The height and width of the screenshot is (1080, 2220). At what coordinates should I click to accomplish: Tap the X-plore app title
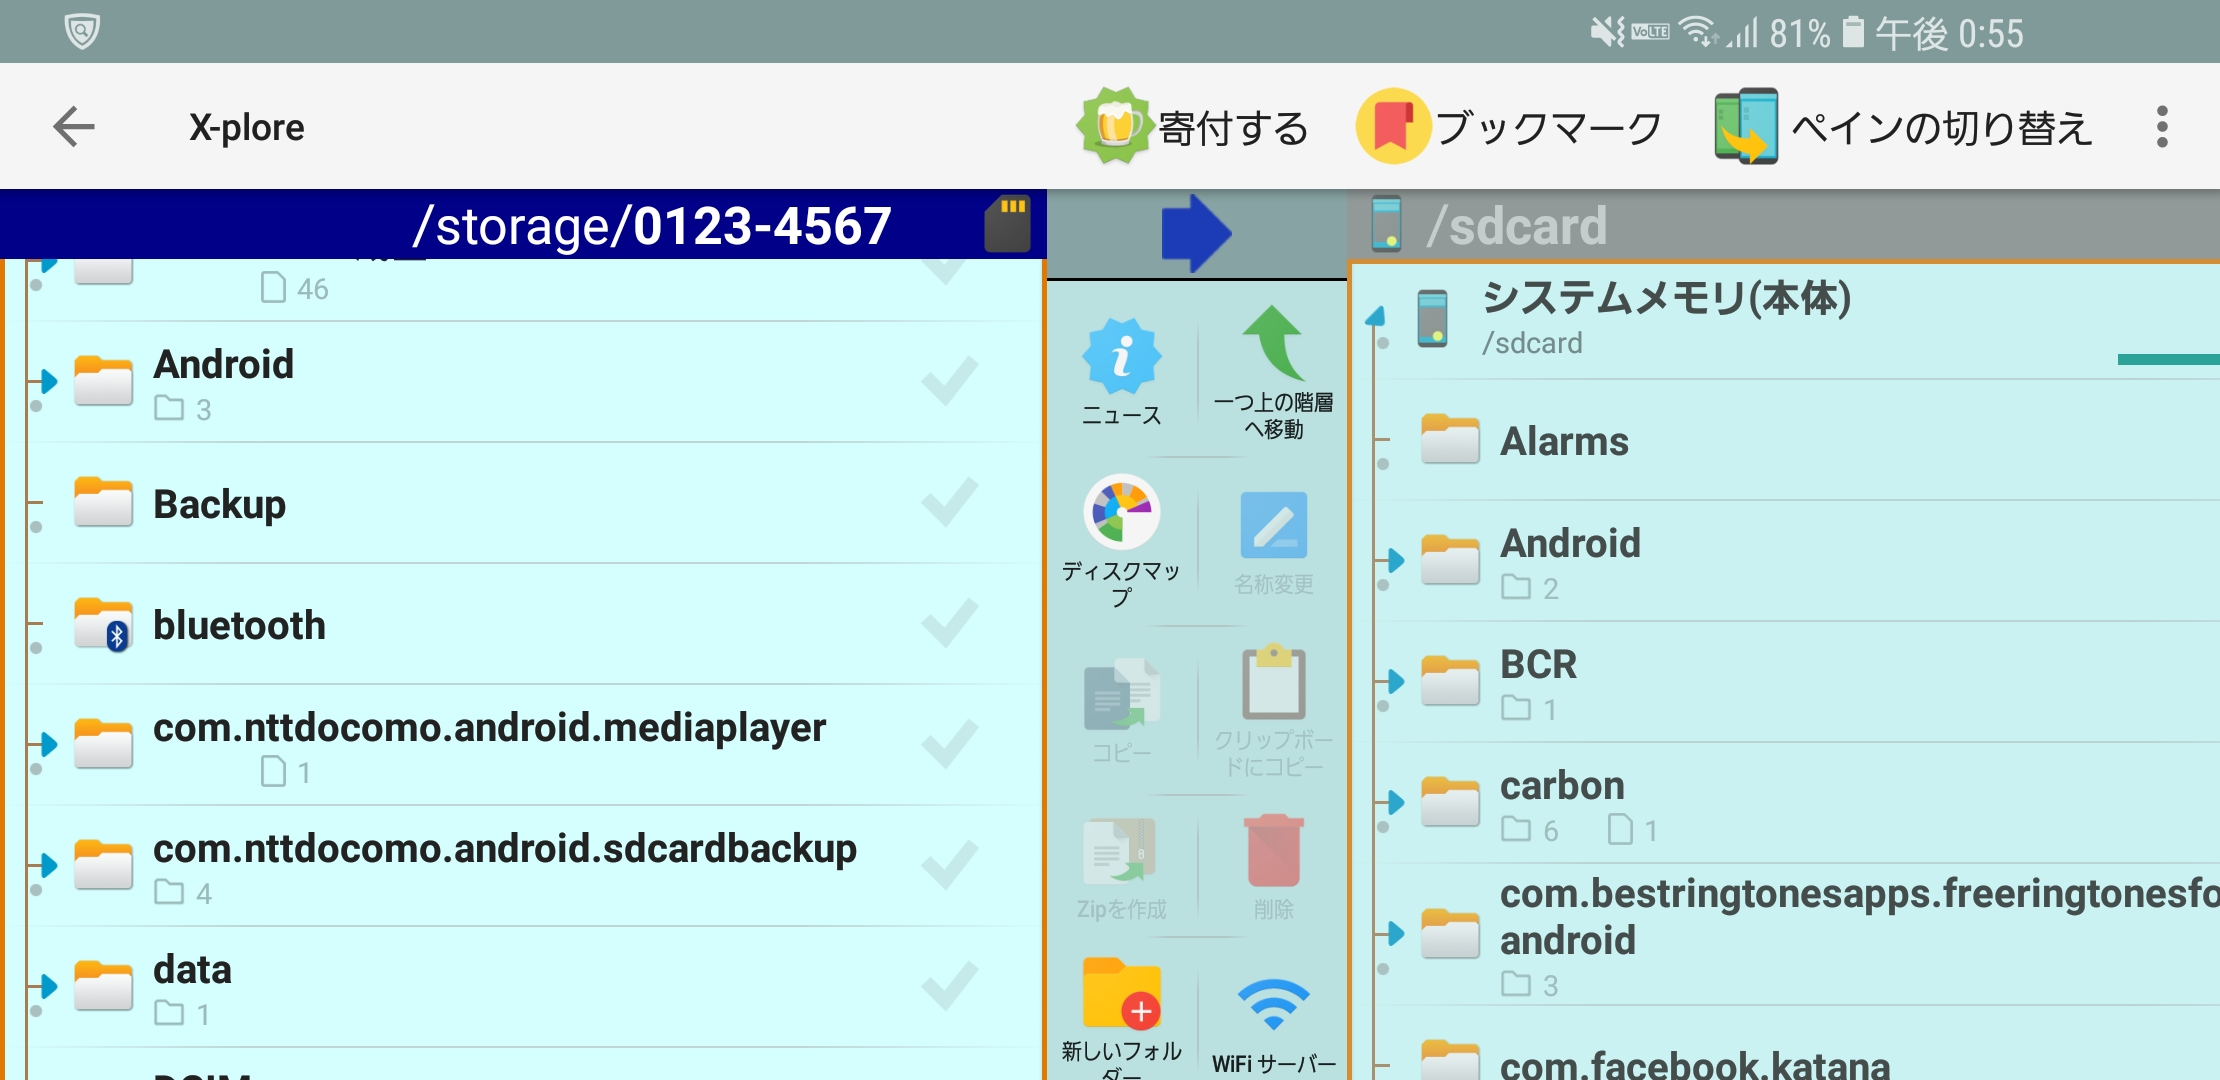[246, 127]
